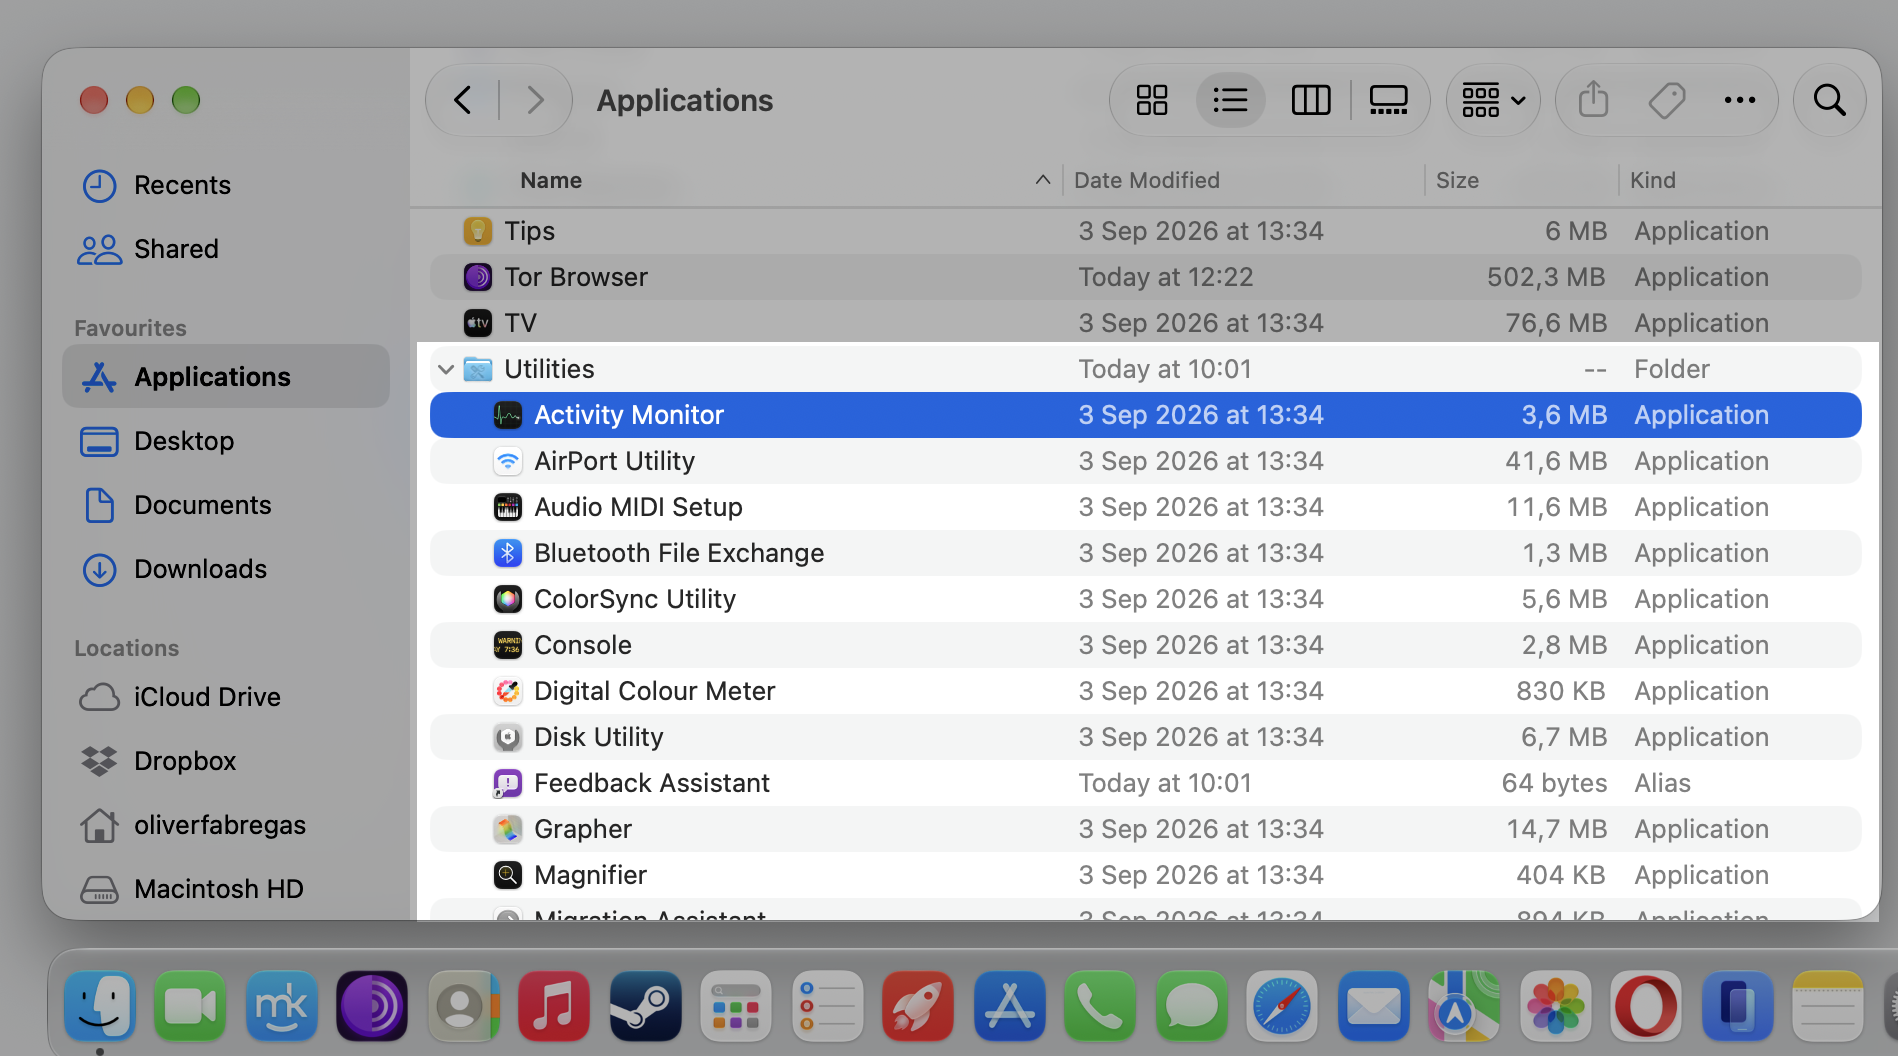The height and width of the screenshot is (1056, 1898).
Task: Go back to the previous folder
Action: (x=462, y=100)
